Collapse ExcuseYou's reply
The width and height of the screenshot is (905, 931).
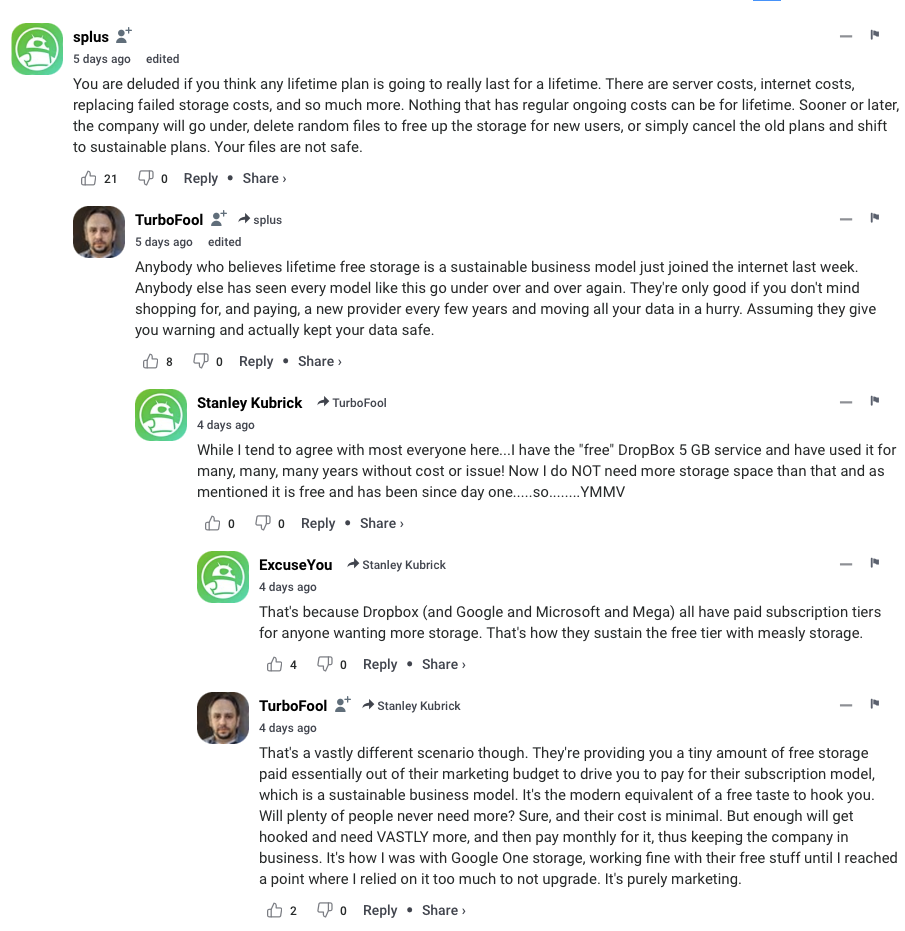pyautogui.click(x=846, y=564)
